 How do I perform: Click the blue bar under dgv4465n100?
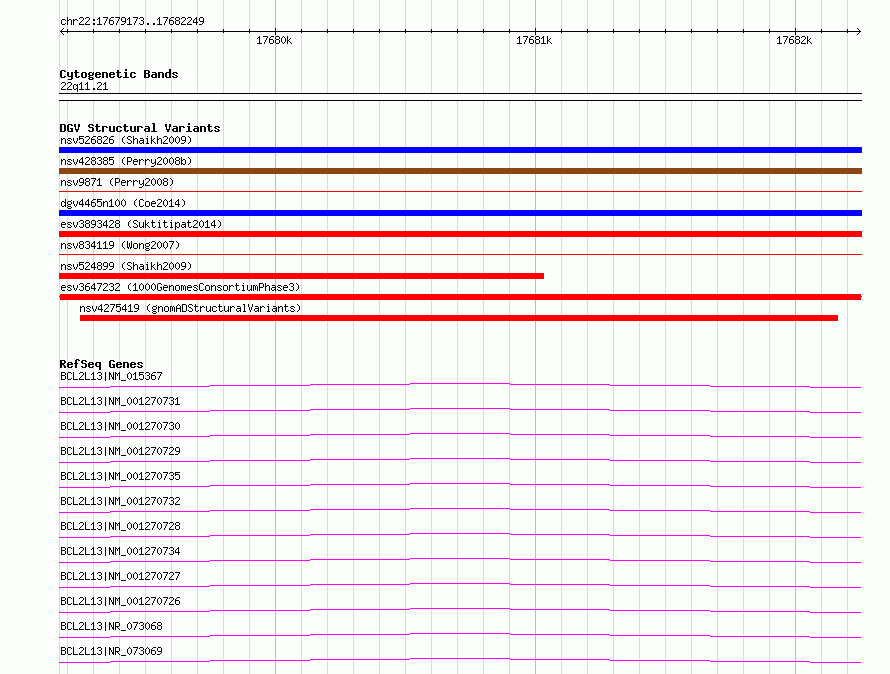click(x=460, y=213)
